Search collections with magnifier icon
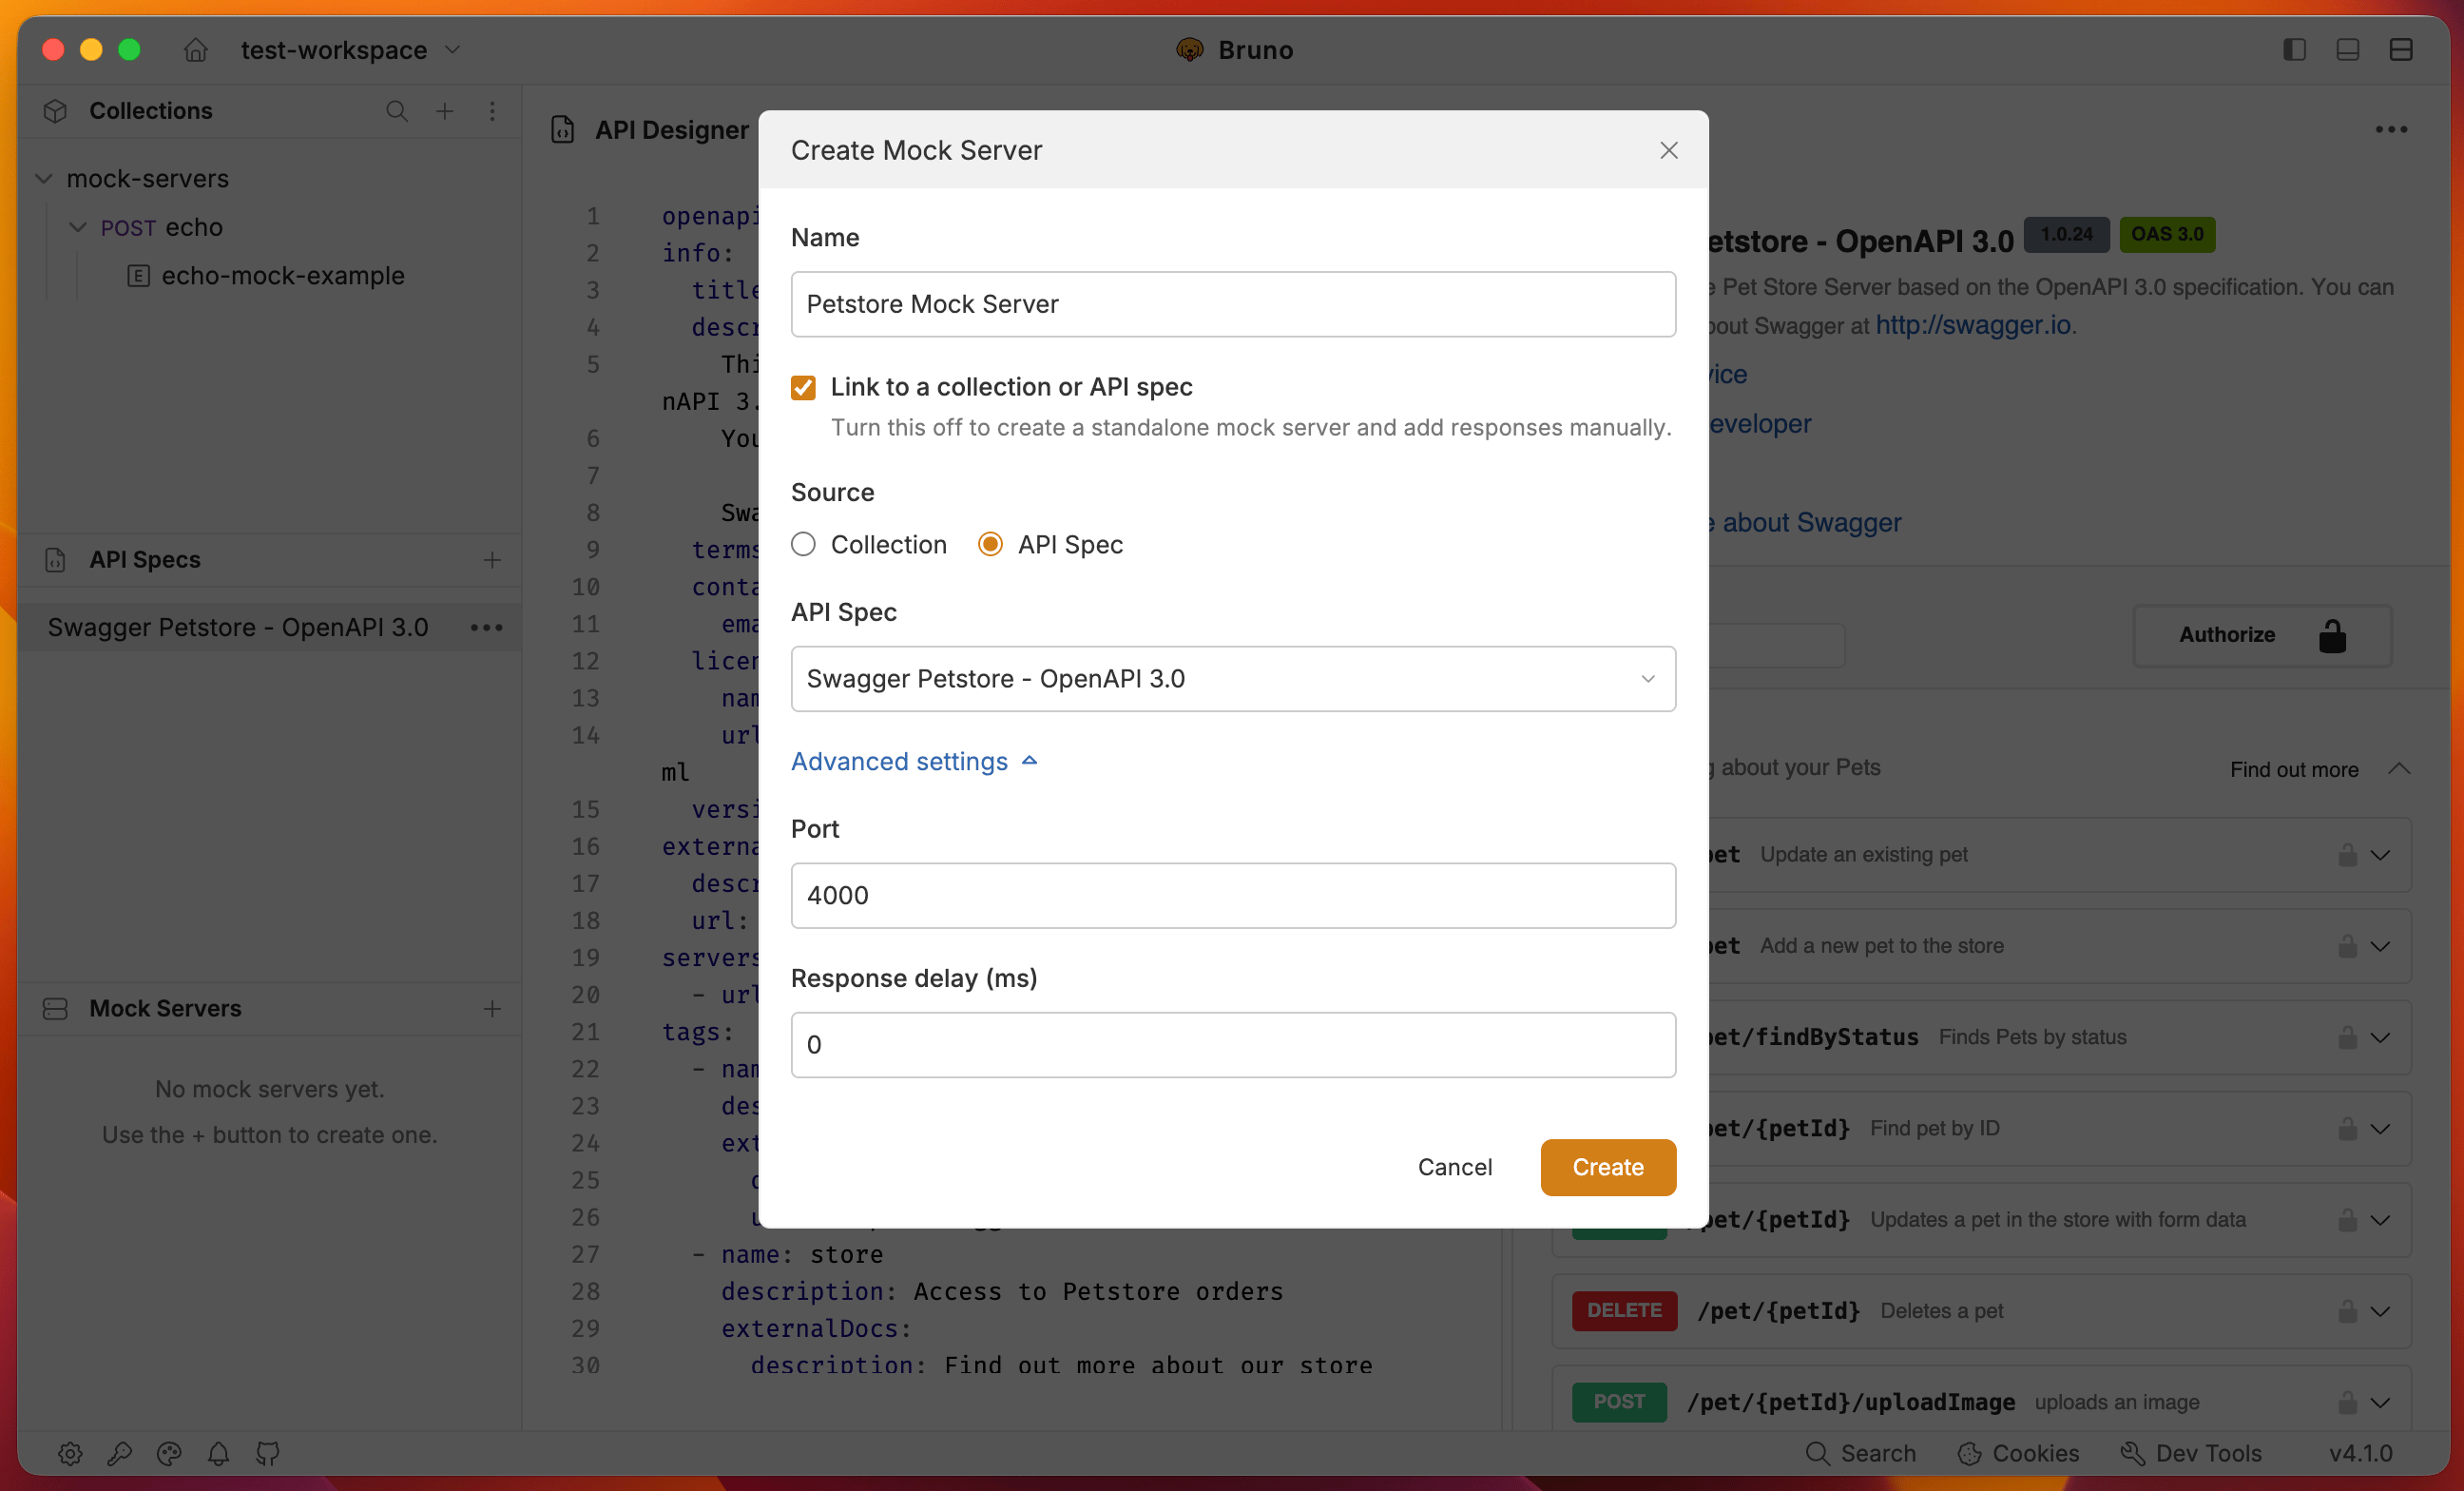Screen dimensions: 2464x1491 point(397,111)
